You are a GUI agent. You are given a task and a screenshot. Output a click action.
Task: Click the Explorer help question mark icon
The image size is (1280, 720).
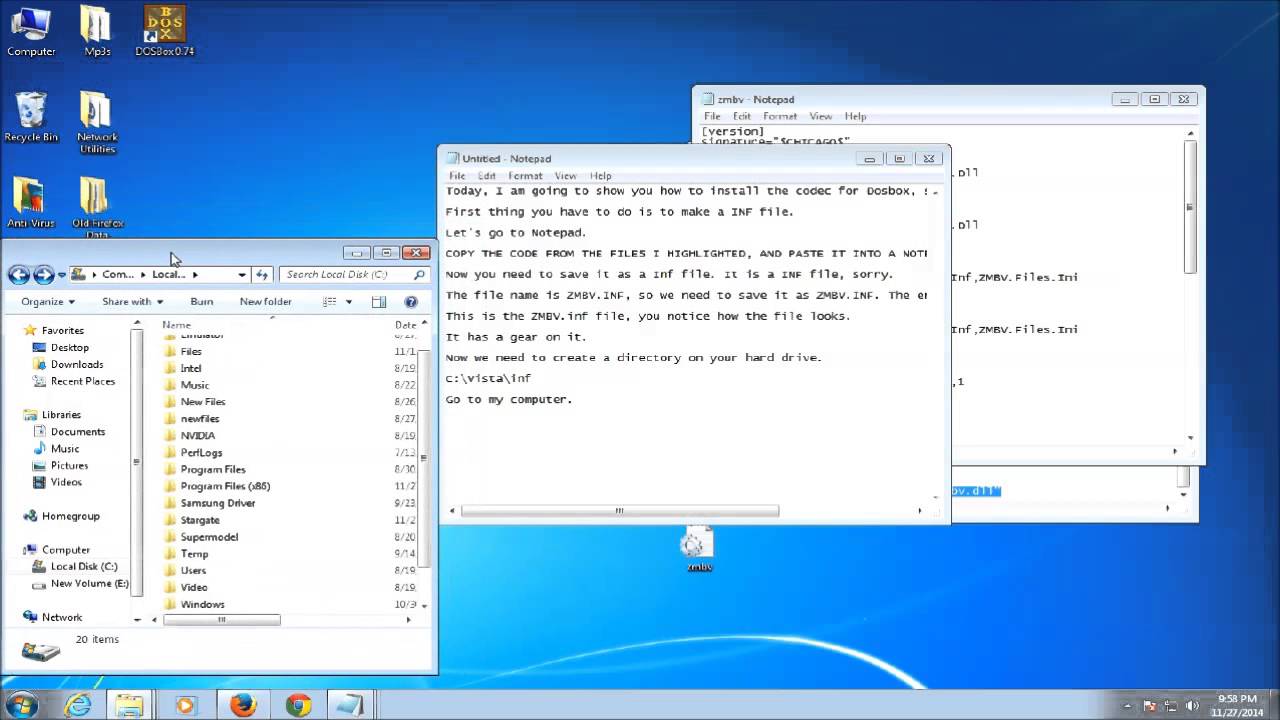411,302
